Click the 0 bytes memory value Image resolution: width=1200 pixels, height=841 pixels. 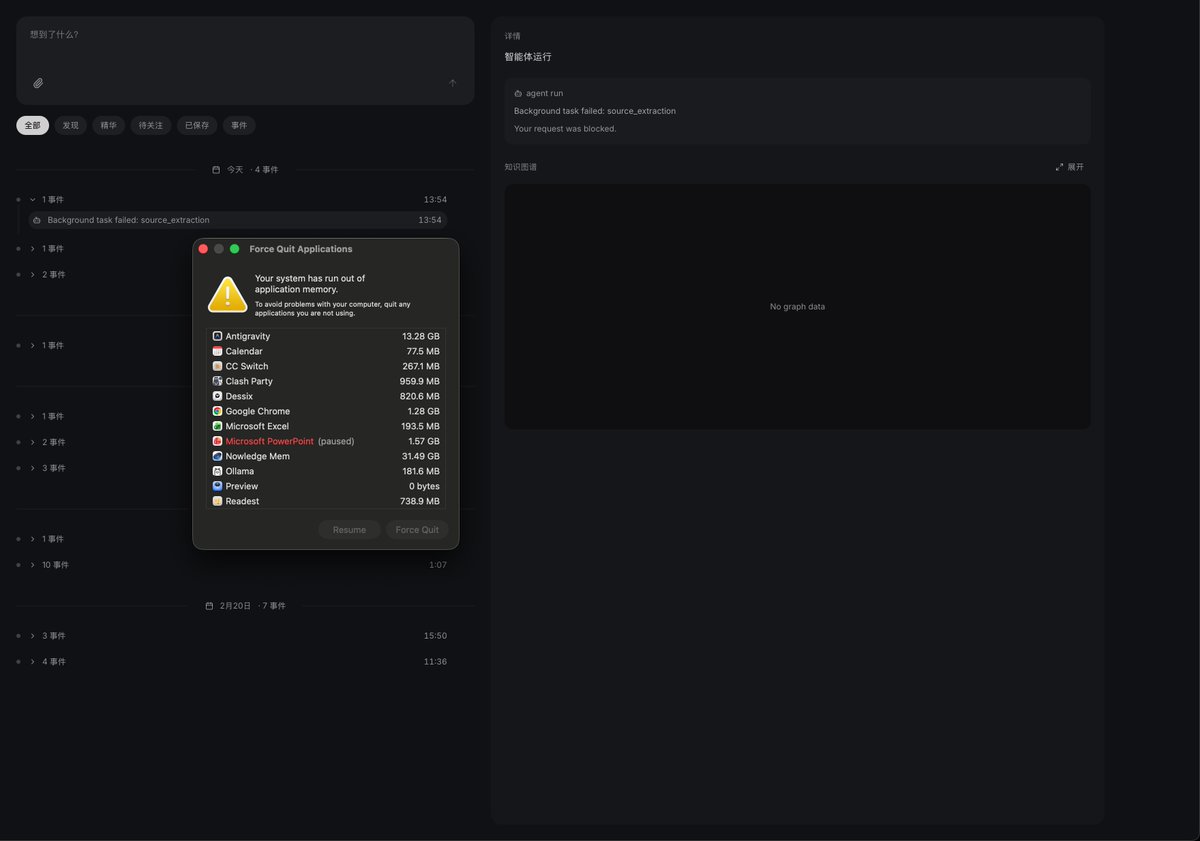[424, 486]
